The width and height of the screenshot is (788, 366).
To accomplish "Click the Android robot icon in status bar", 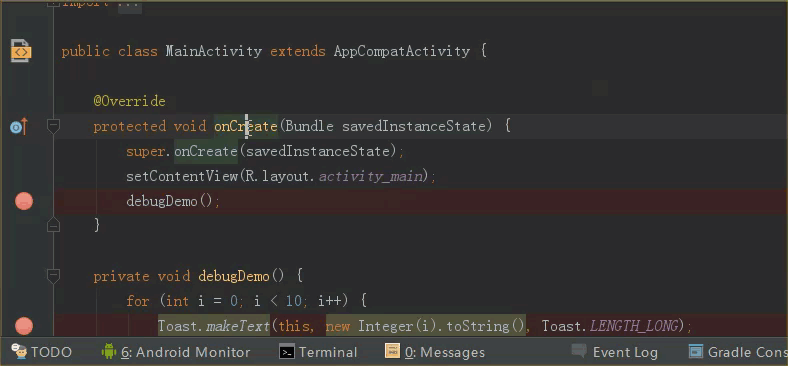I will coord(109,351).
